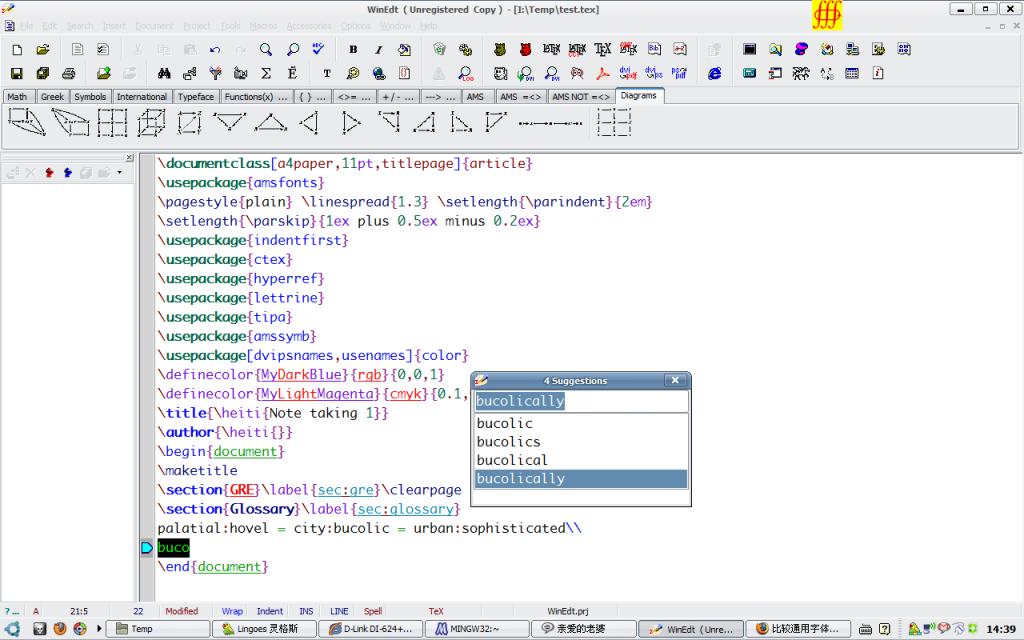Viewport: 1024px width, 640px height.
Task: Click the Italic formatting icon
Action: (379, 49)
